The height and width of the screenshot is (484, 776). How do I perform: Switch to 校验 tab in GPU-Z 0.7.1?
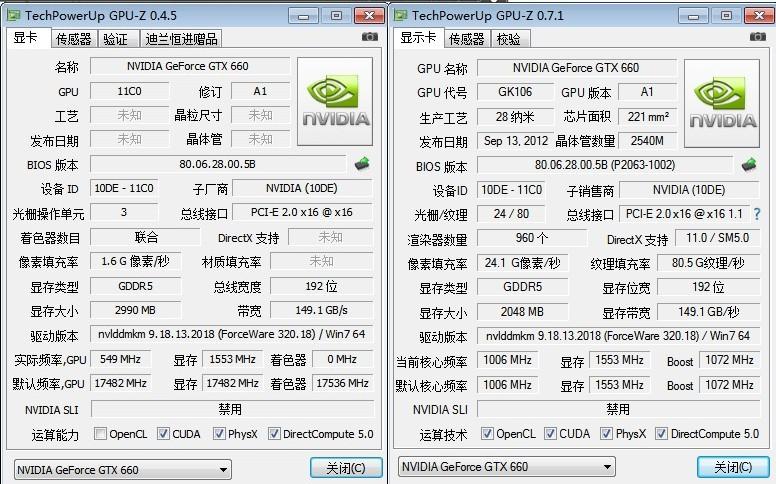point(510,39)
